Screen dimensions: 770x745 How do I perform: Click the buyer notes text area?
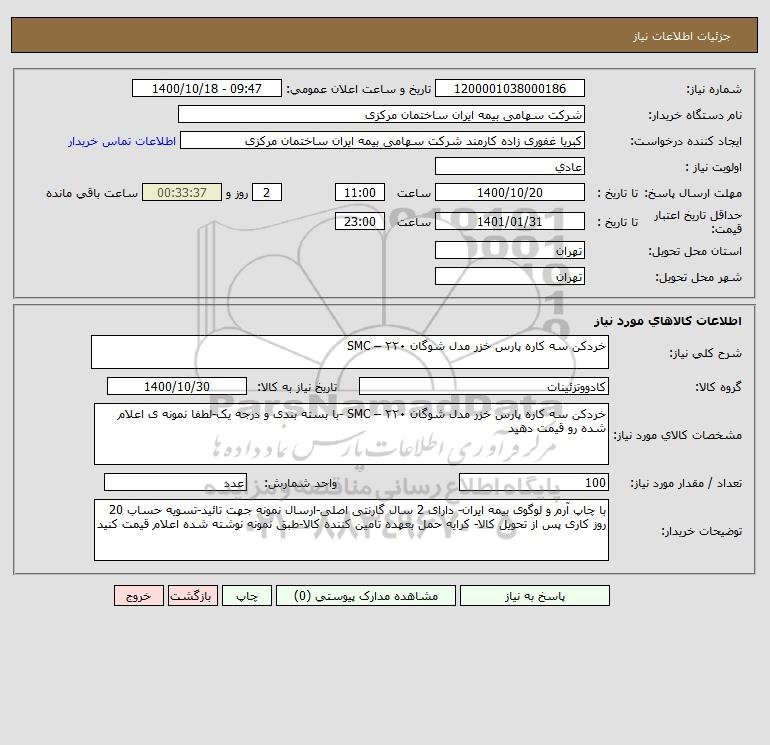(351, 530)
